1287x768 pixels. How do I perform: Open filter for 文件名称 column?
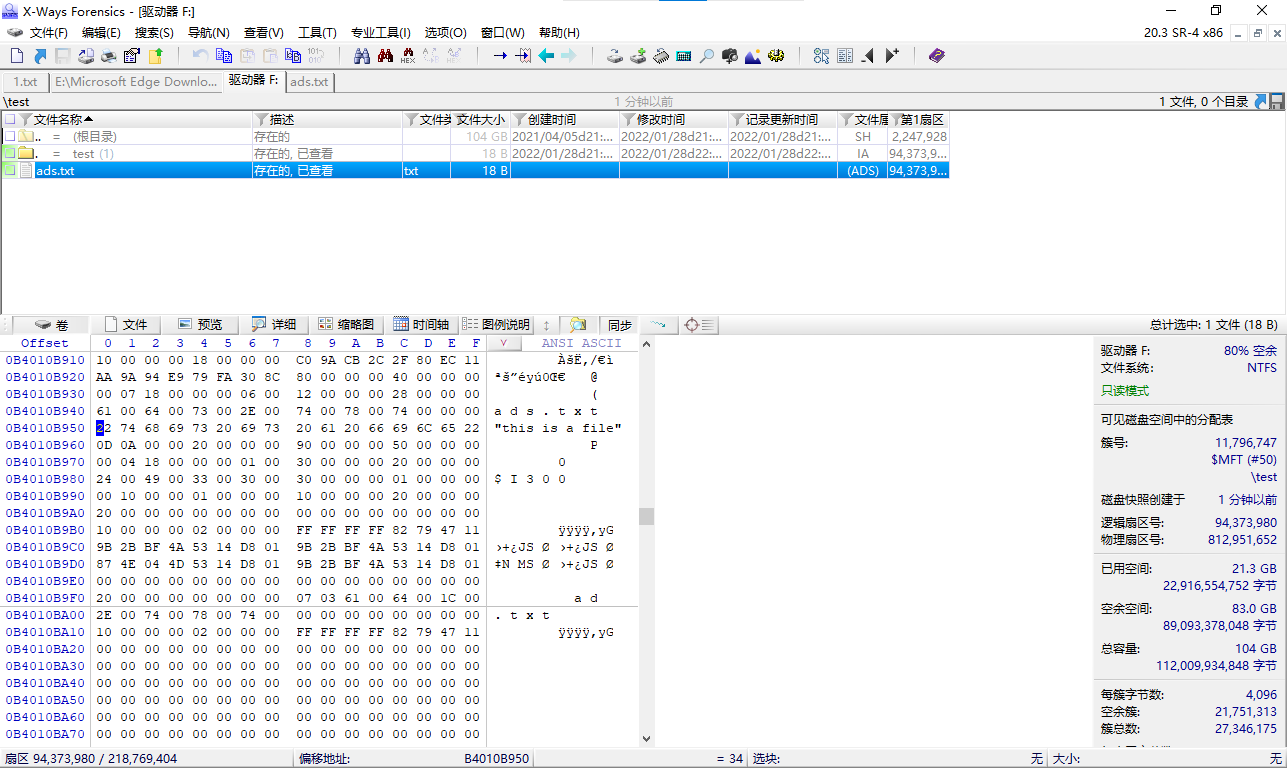click(x=26, y=119)
